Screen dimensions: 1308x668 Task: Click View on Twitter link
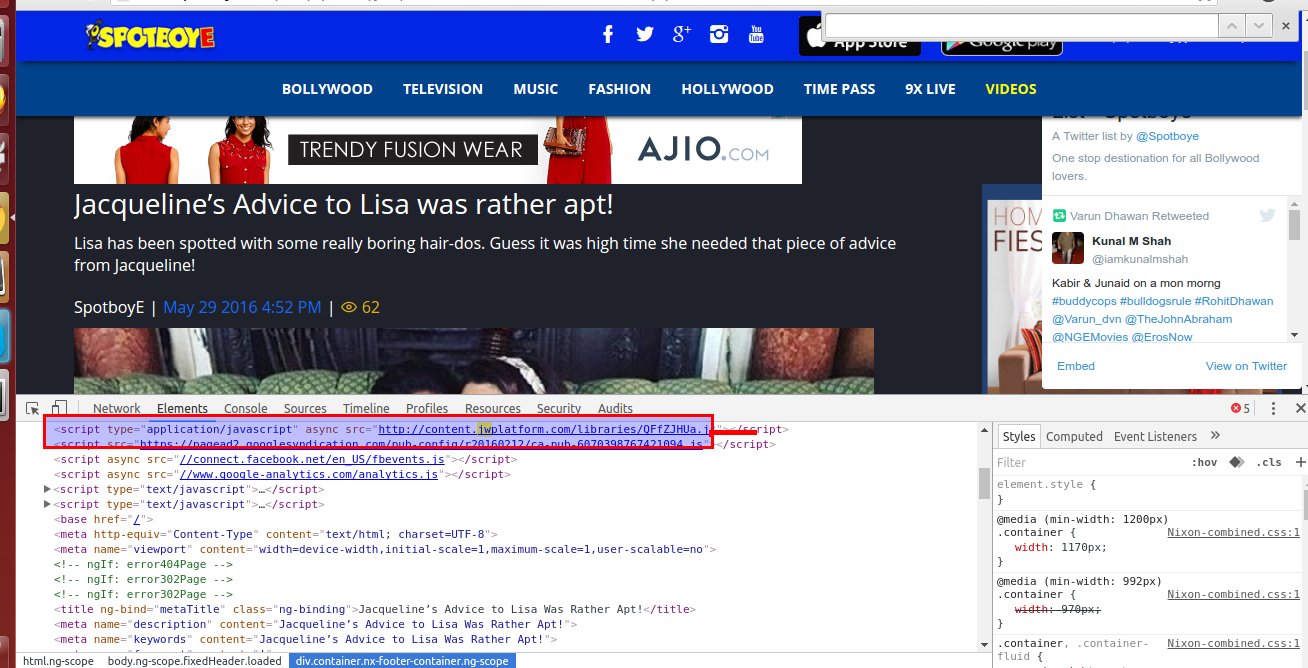point(1246,366)
